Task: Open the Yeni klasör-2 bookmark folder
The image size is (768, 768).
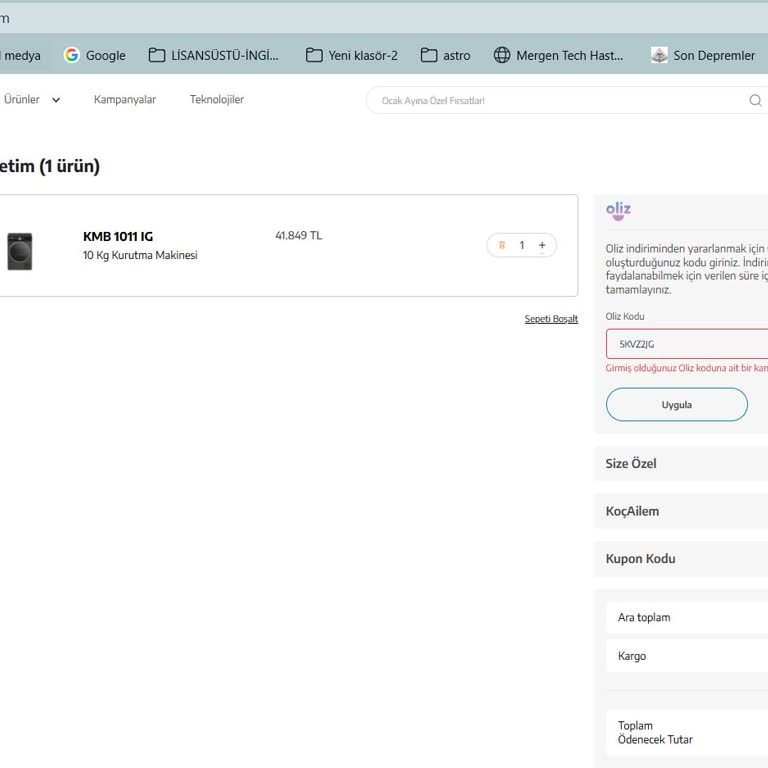Action: click(x=352, y=55)
